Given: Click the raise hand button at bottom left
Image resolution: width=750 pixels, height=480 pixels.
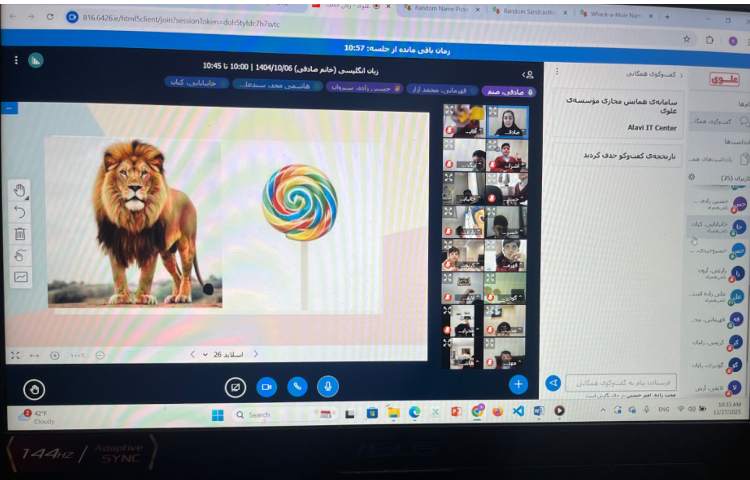Looking at the screenshot, I should tap(34, 389).
